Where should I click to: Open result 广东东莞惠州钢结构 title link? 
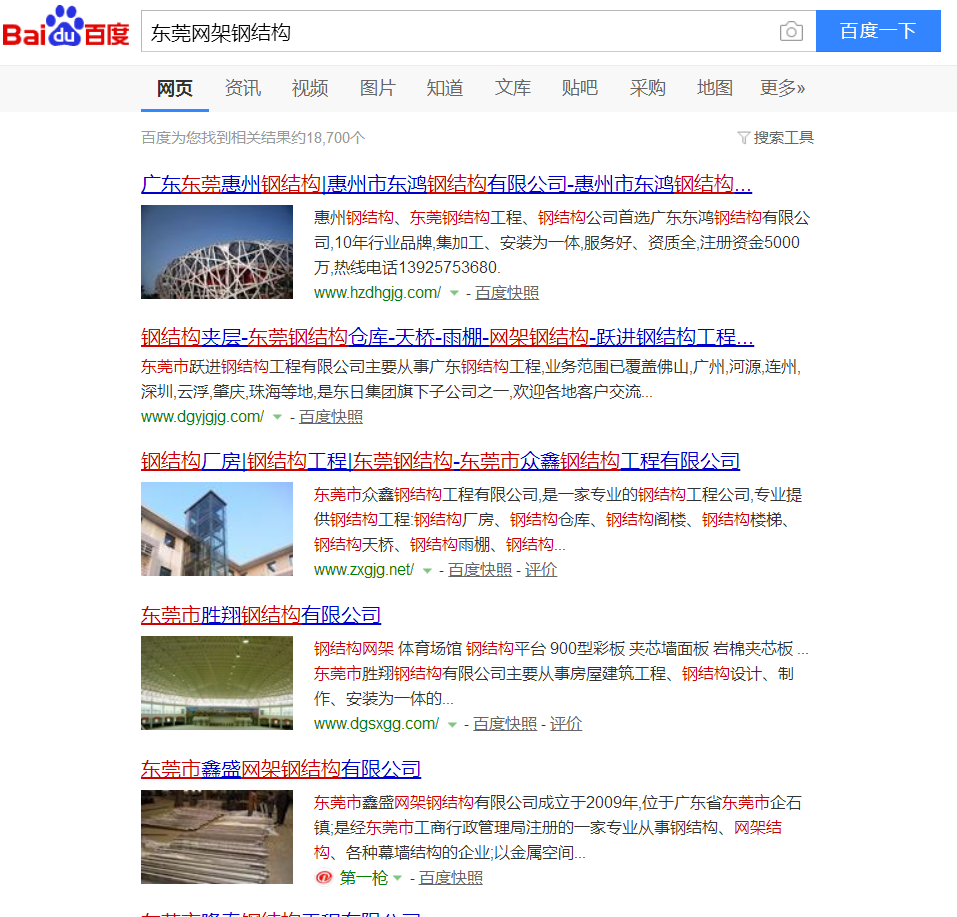pyautogui.click(x=446, y=184)
